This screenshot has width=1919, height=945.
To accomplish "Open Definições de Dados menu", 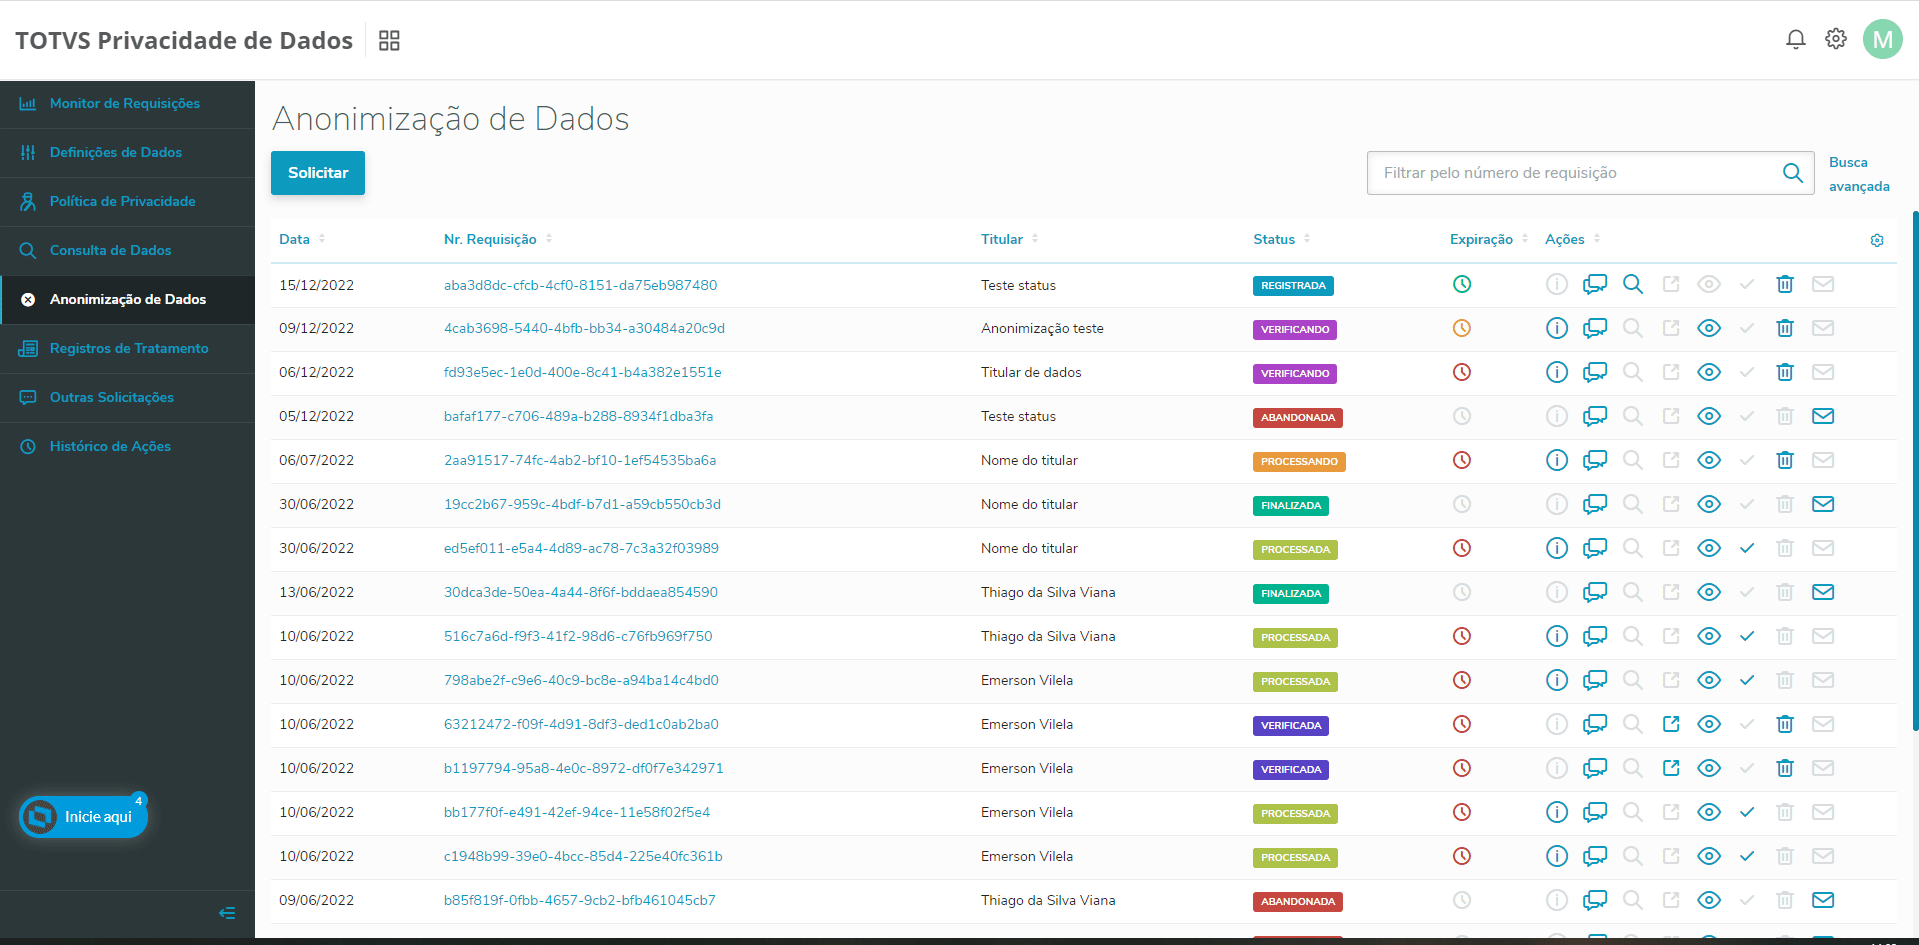I will pyautogui.click(x=127, y=153).
